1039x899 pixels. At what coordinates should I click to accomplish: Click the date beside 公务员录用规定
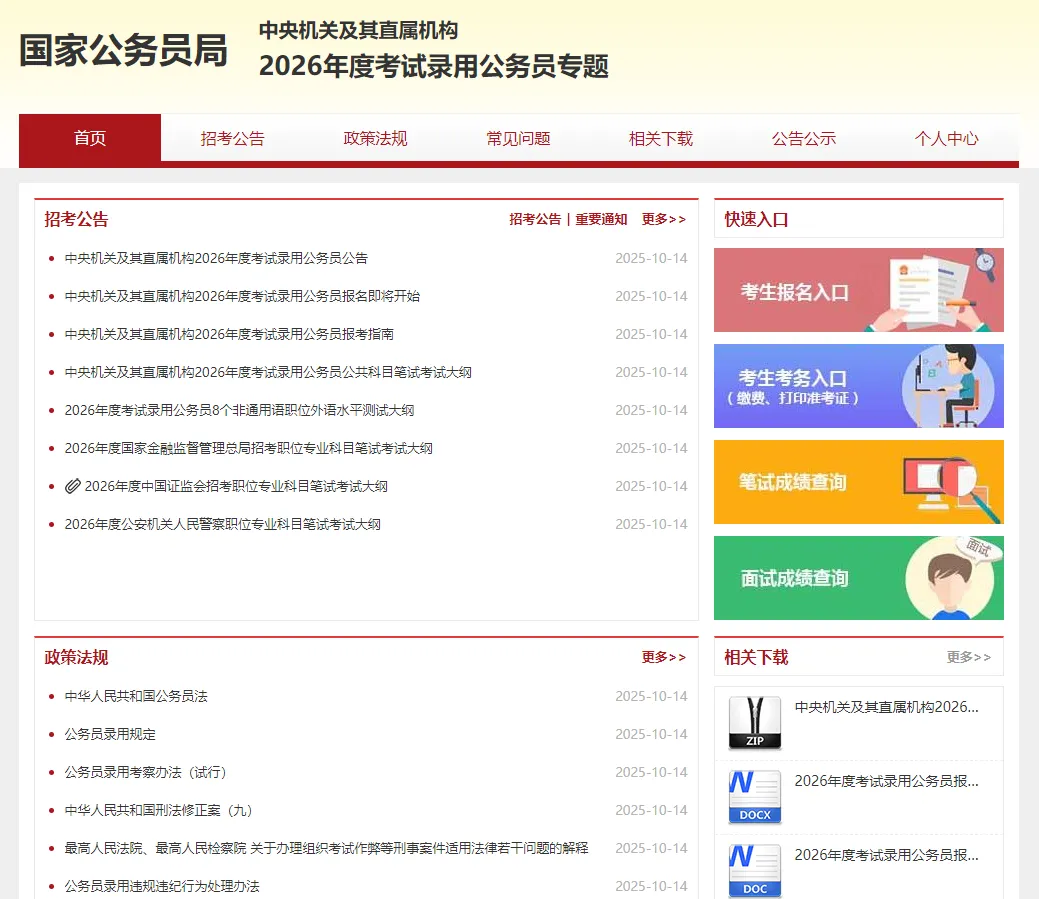click(x=651, y=734)
